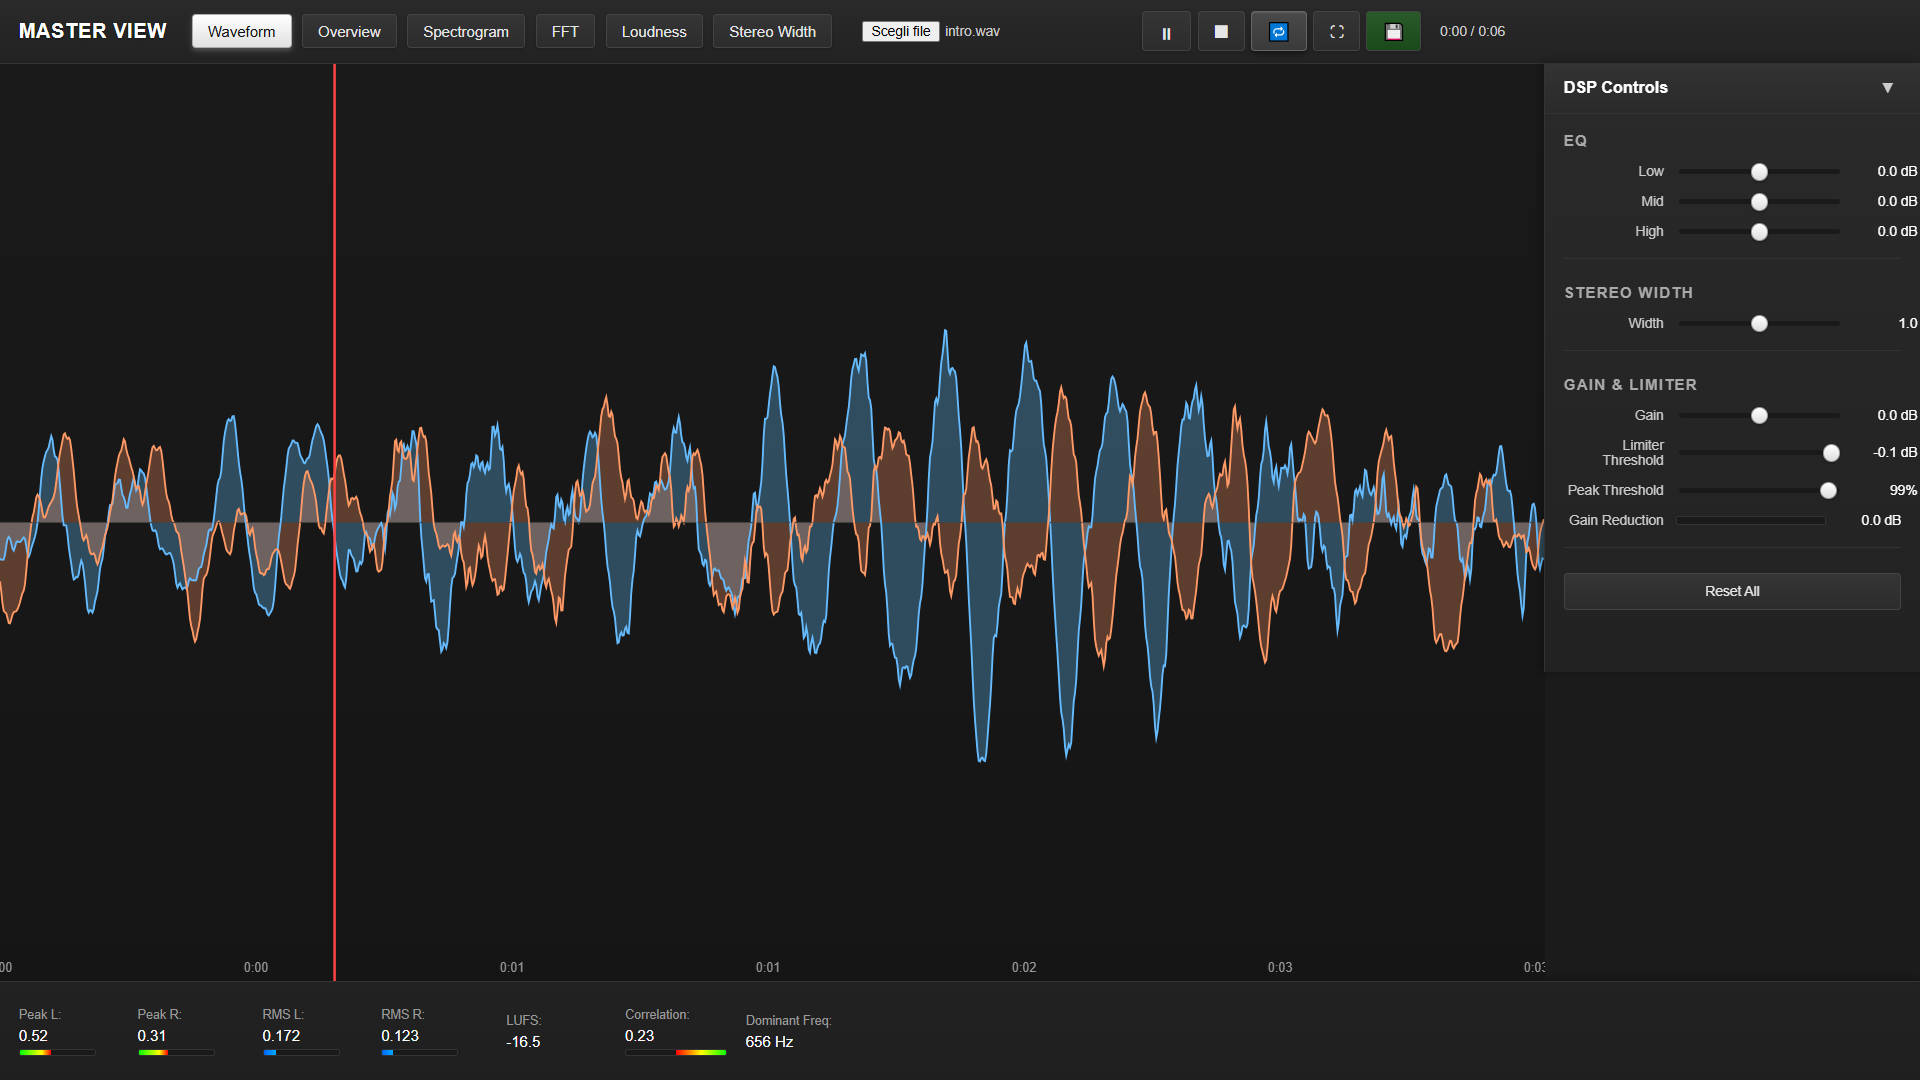The image size is (1920, 1080).
Task: Open the Overview tab
Action: point(349,32)
